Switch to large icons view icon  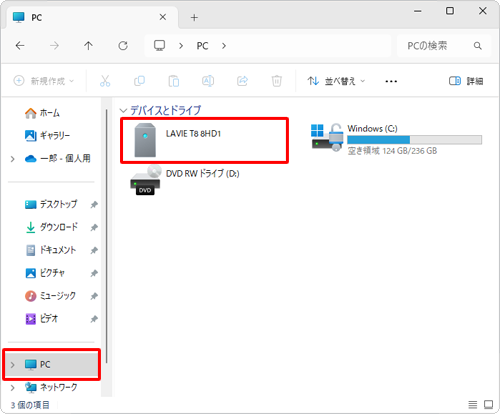tap(488, 405)
